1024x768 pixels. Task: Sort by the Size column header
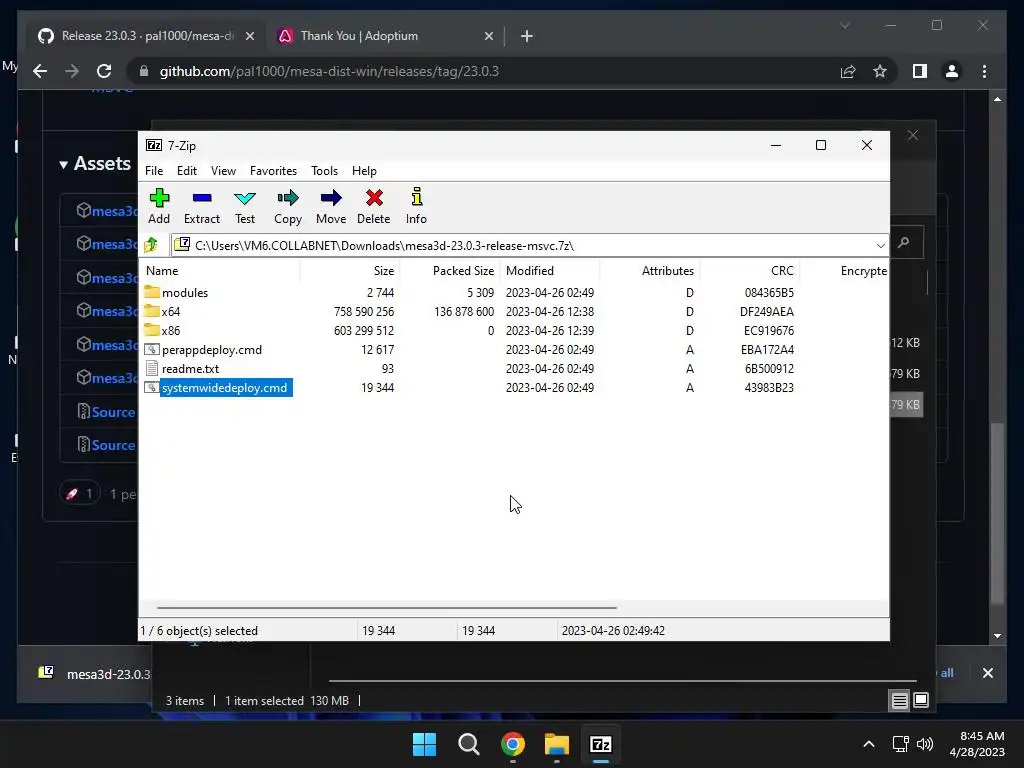pyautogui.click(x=350, y=270)
